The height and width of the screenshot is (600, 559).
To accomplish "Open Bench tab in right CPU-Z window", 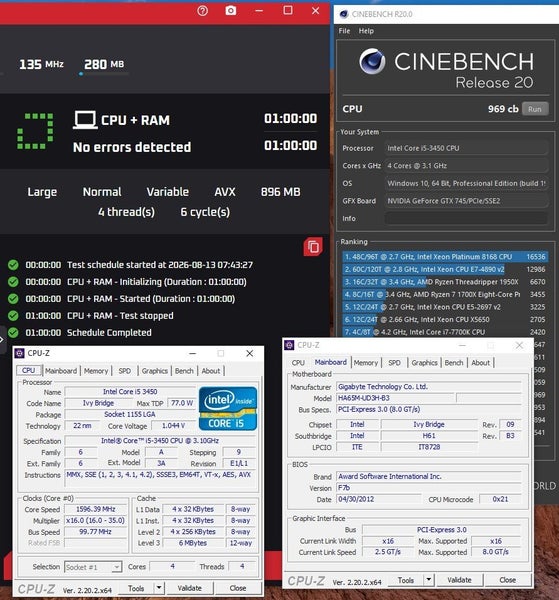I will click(x=454, y=363).
